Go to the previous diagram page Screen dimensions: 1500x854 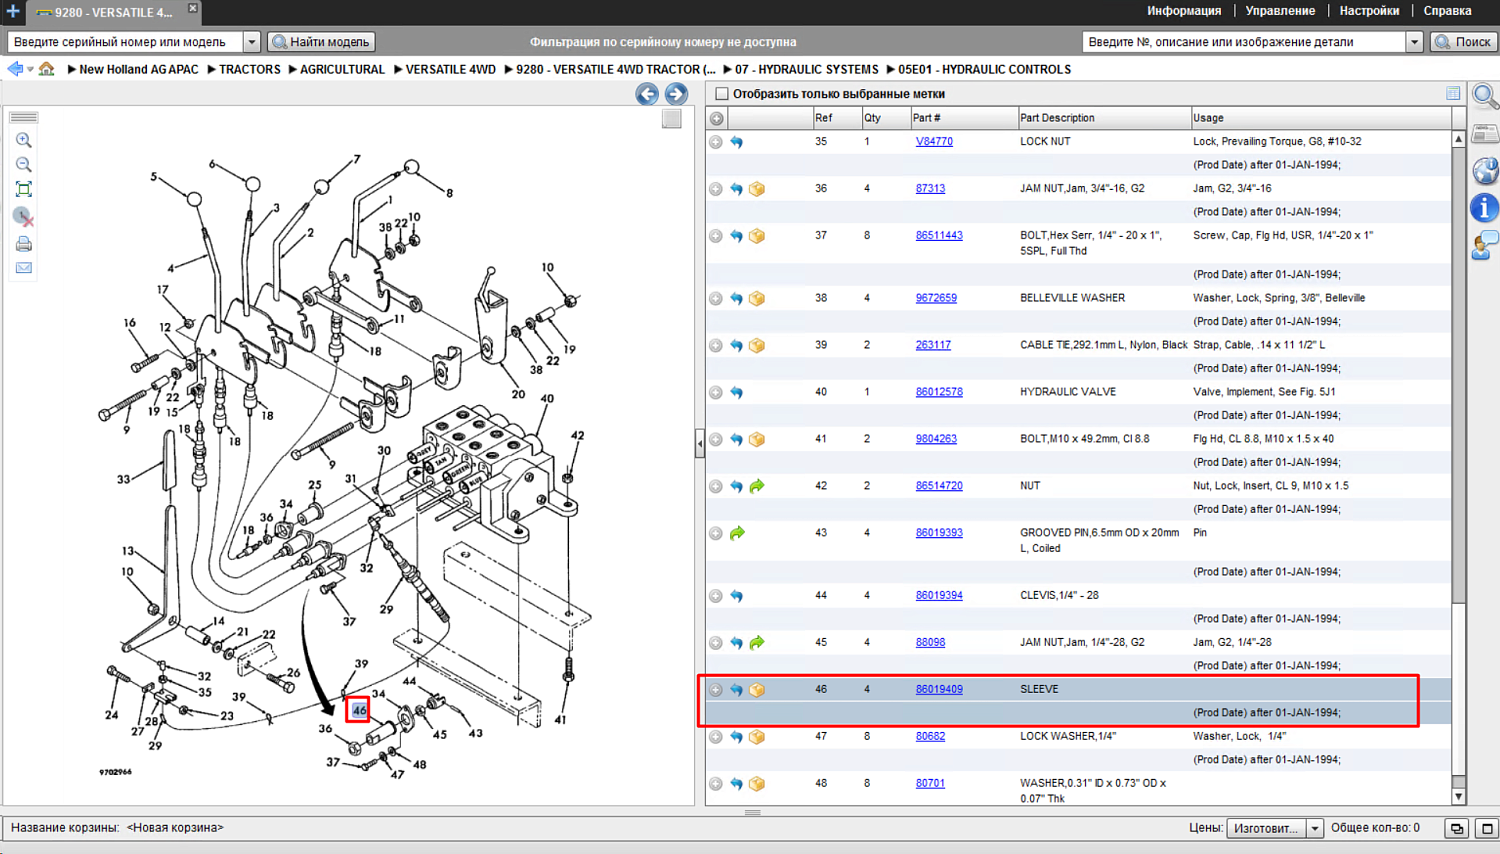647,94
